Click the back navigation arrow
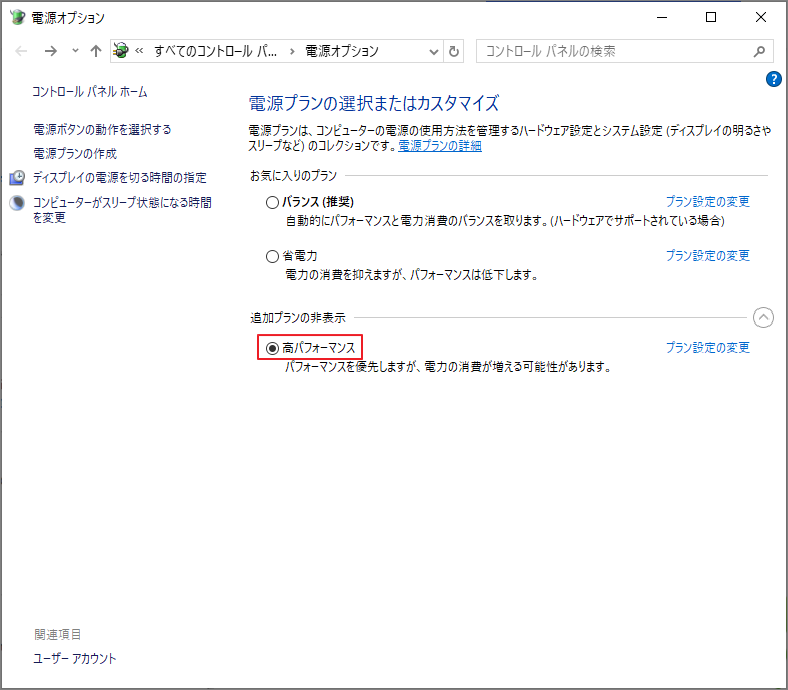 point(21,51)
